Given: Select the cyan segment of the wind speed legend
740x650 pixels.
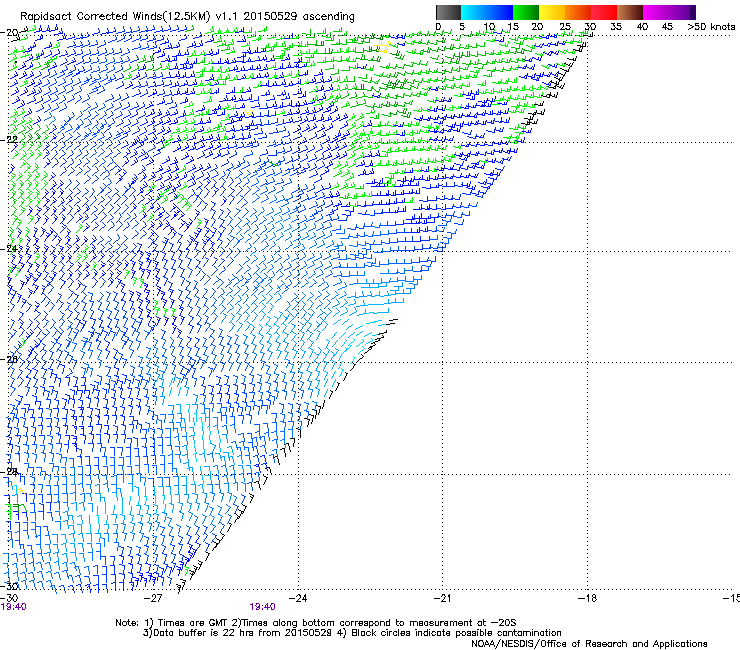Looking at the screenshot, I should (474, 12).
